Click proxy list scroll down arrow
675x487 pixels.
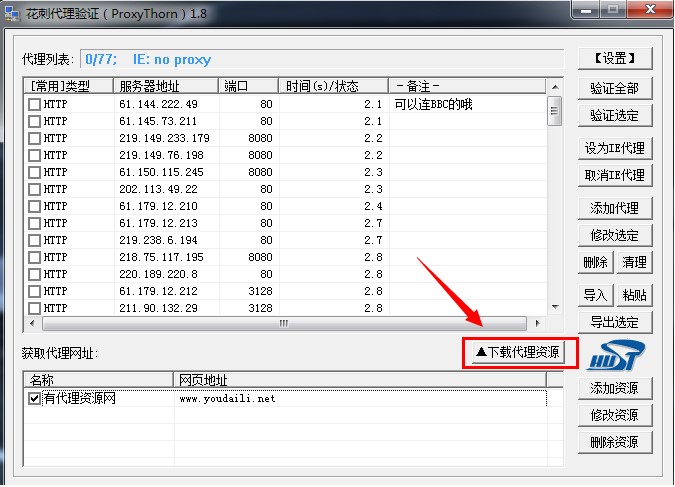pyautogui.click(x=555, y=307)
